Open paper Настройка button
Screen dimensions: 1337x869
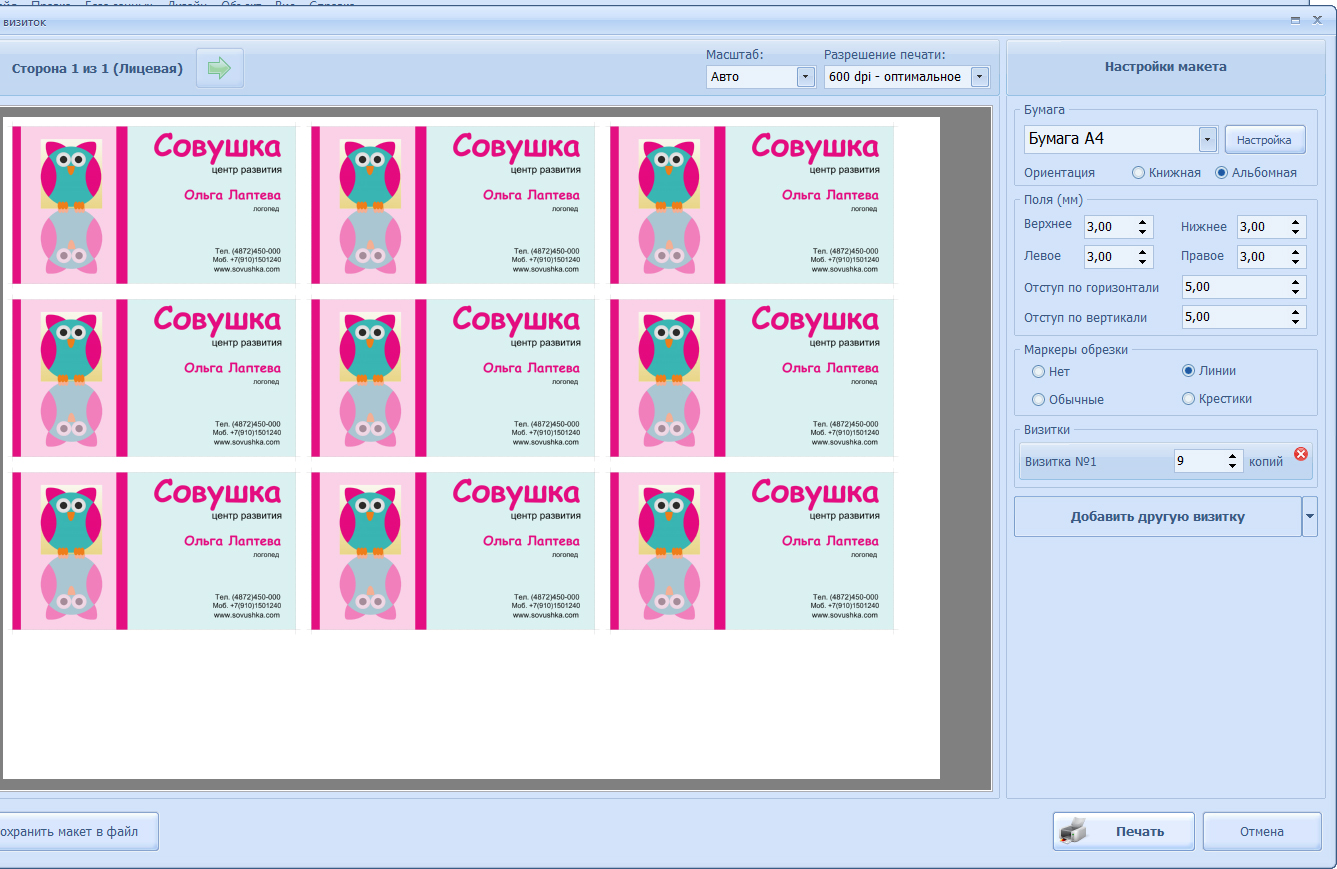point(1265,140)
